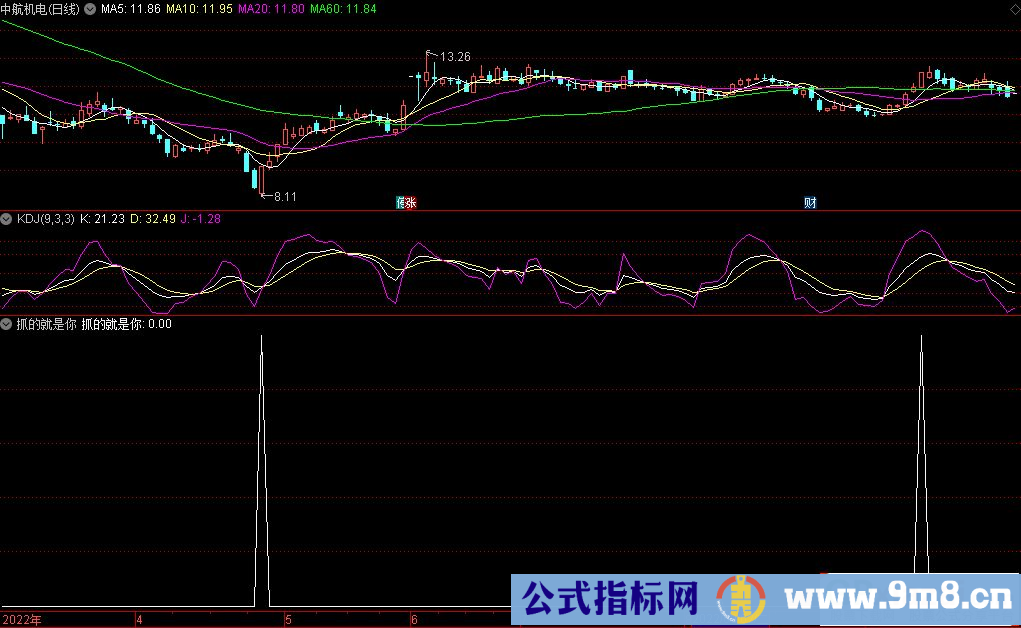Expand the main chart indicator dropdown arrow
This screenshot has height=628, width=1021.
pyautogui.click(x=90, y=9)
